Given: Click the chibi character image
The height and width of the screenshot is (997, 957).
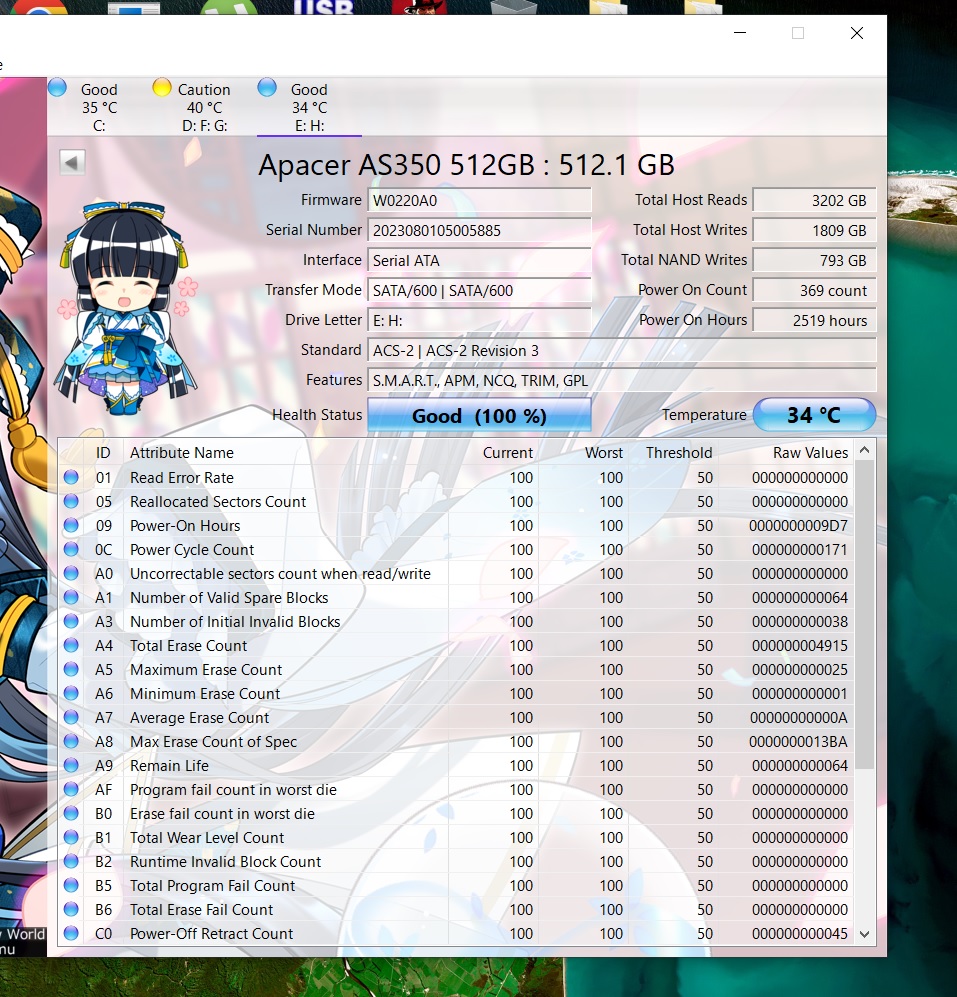Looking at the screenshot, I should [x=126, y=308].
